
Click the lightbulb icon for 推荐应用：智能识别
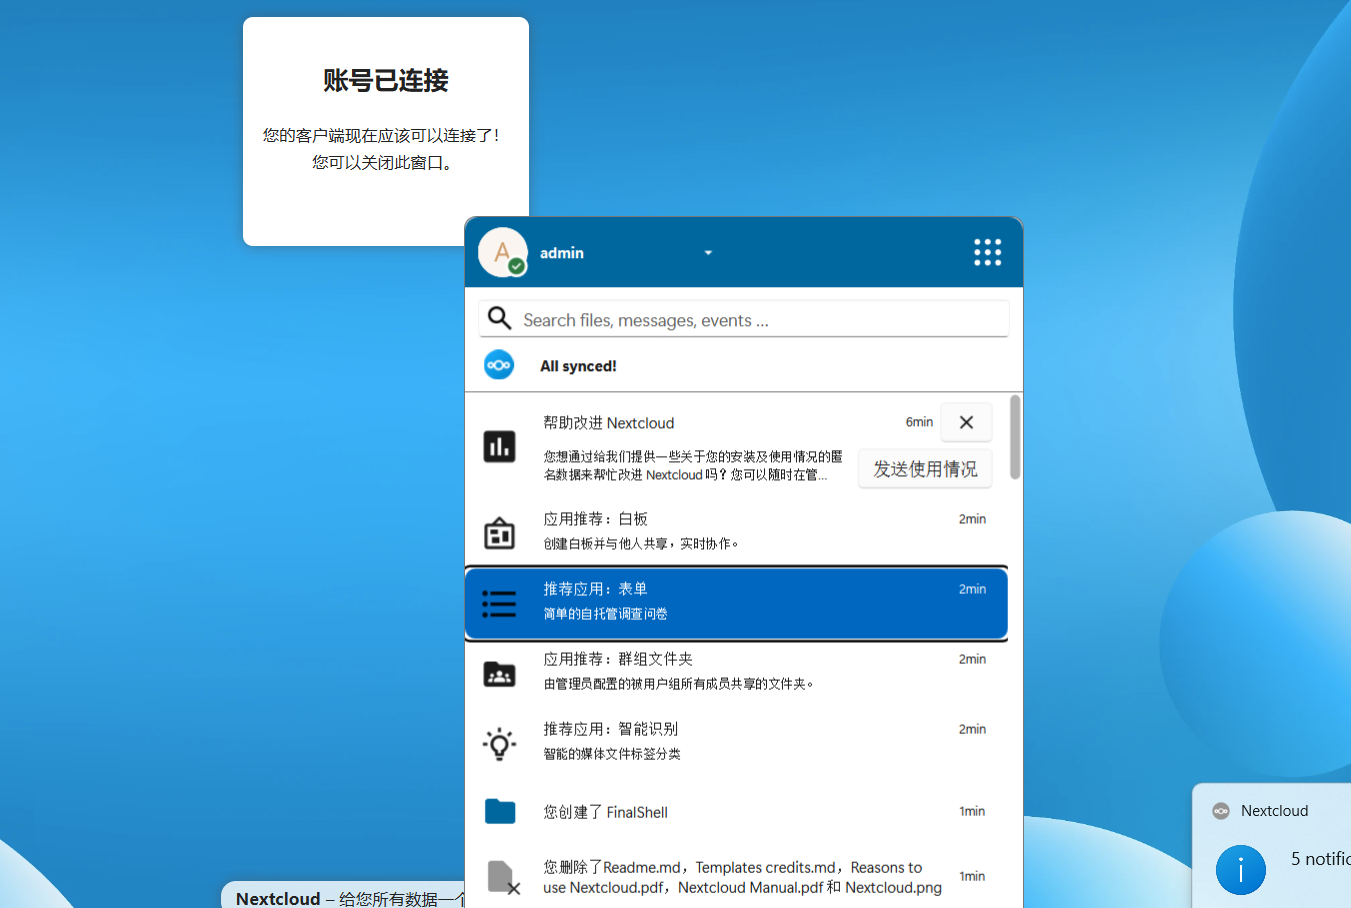pyautogui.click(x=500, y=742)
